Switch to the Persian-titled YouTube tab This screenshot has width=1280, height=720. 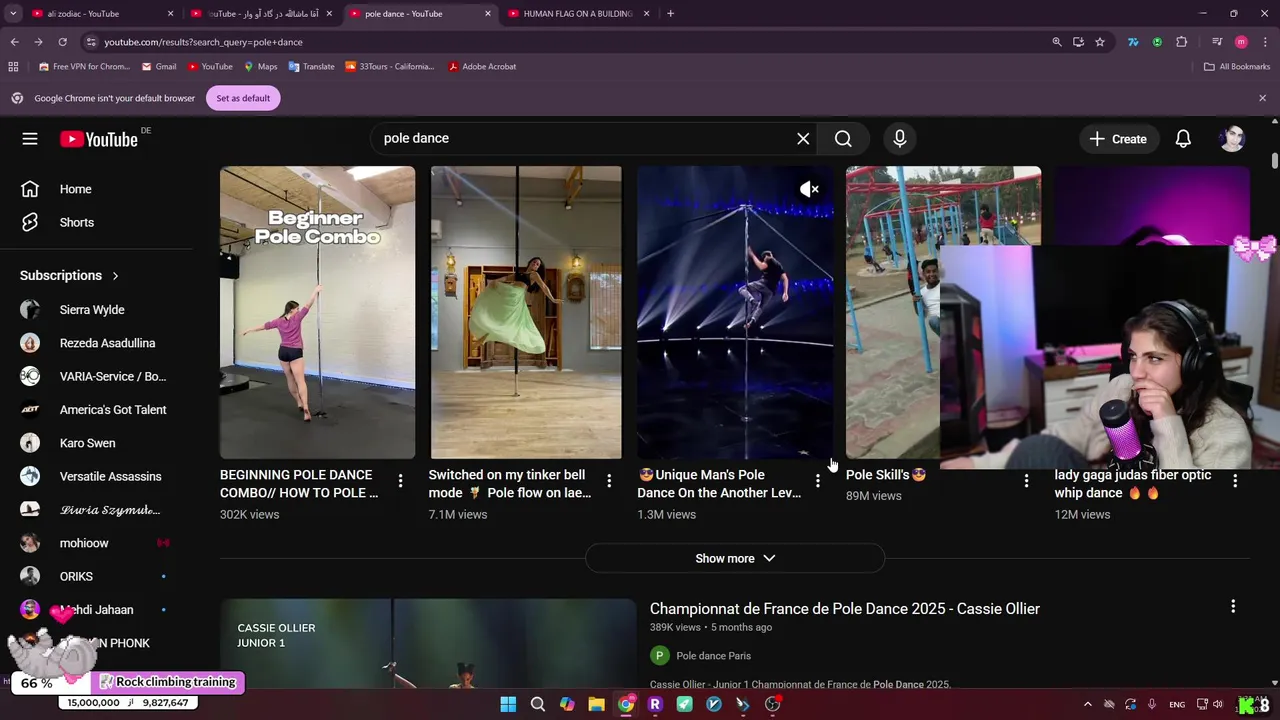(262, 14)
